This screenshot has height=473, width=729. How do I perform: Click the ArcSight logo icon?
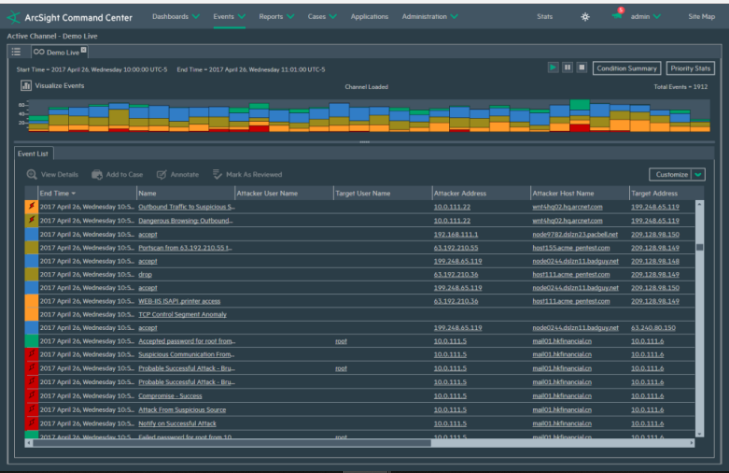click(x=13, y=17)
